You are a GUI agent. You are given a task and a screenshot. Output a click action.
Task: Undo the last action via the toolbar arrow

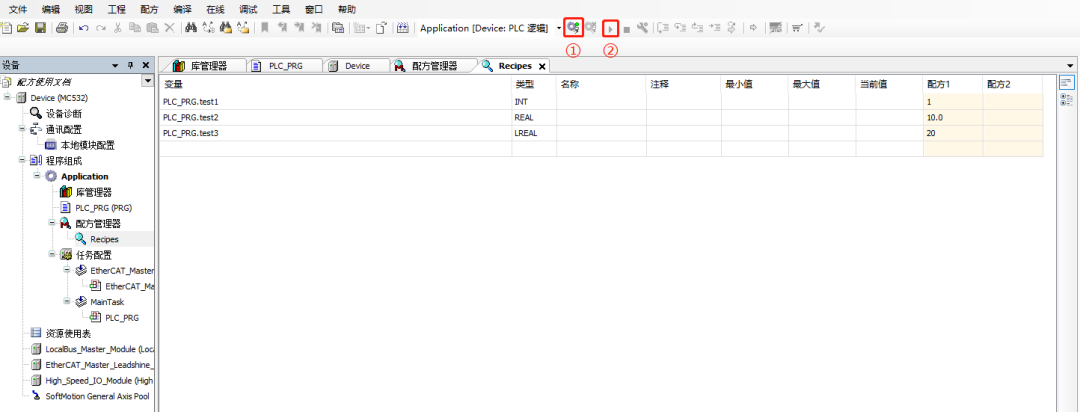coord(84,28)
